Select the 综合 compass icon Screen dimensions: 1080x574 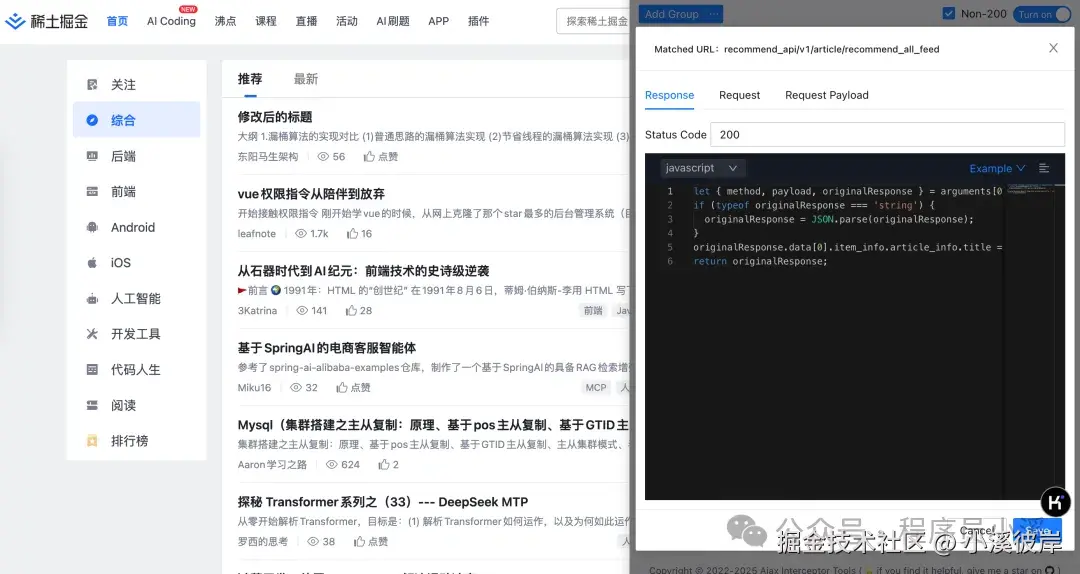pos(92,120)
